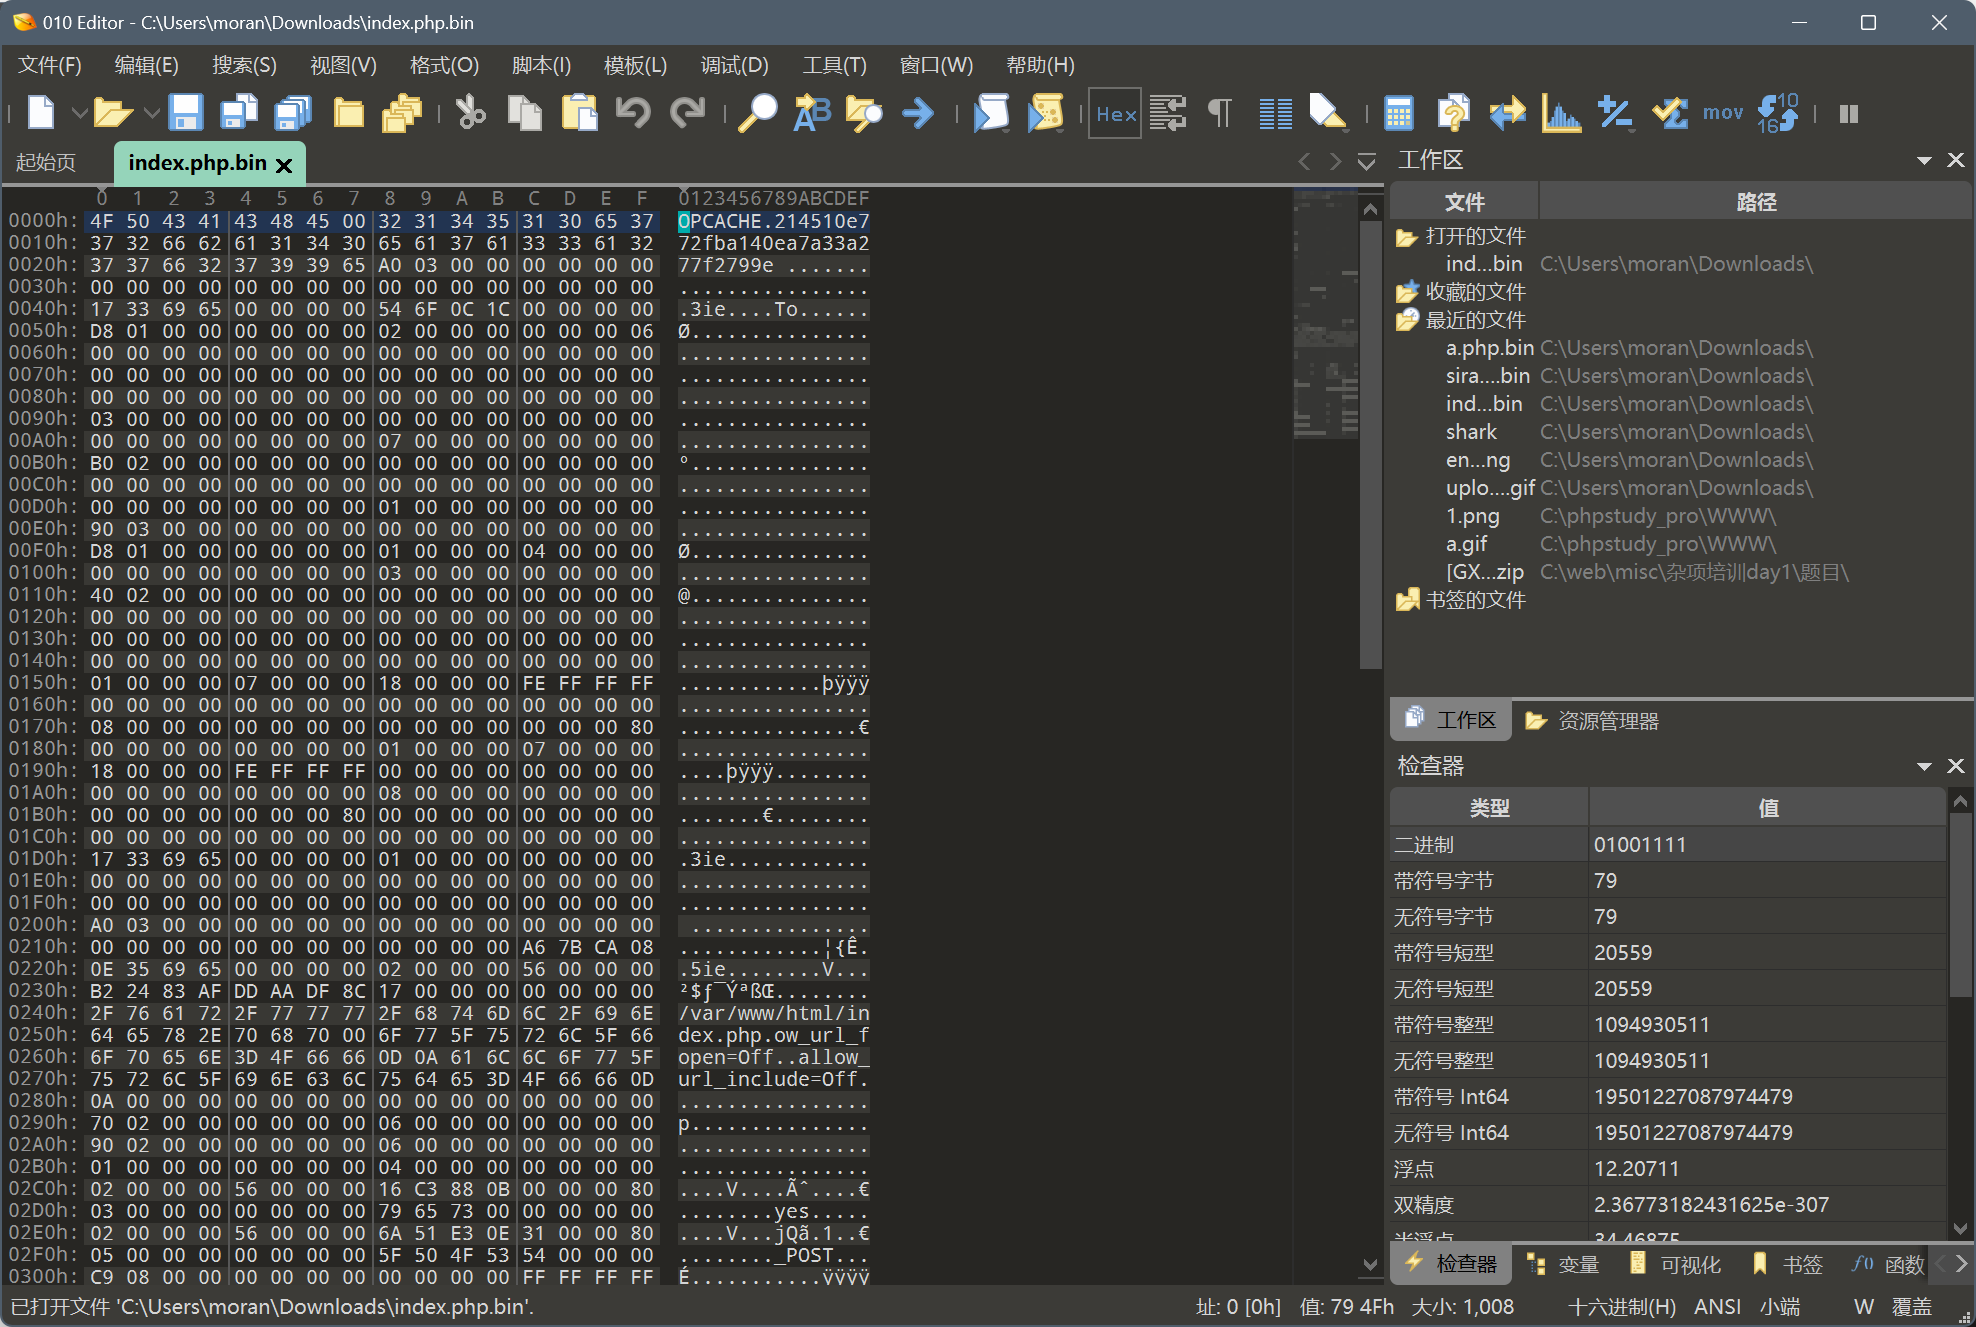Screen dimensions: 1976x1327
Task: Click the 变量 inspector tab
Action: [x=1564, y=1264]
